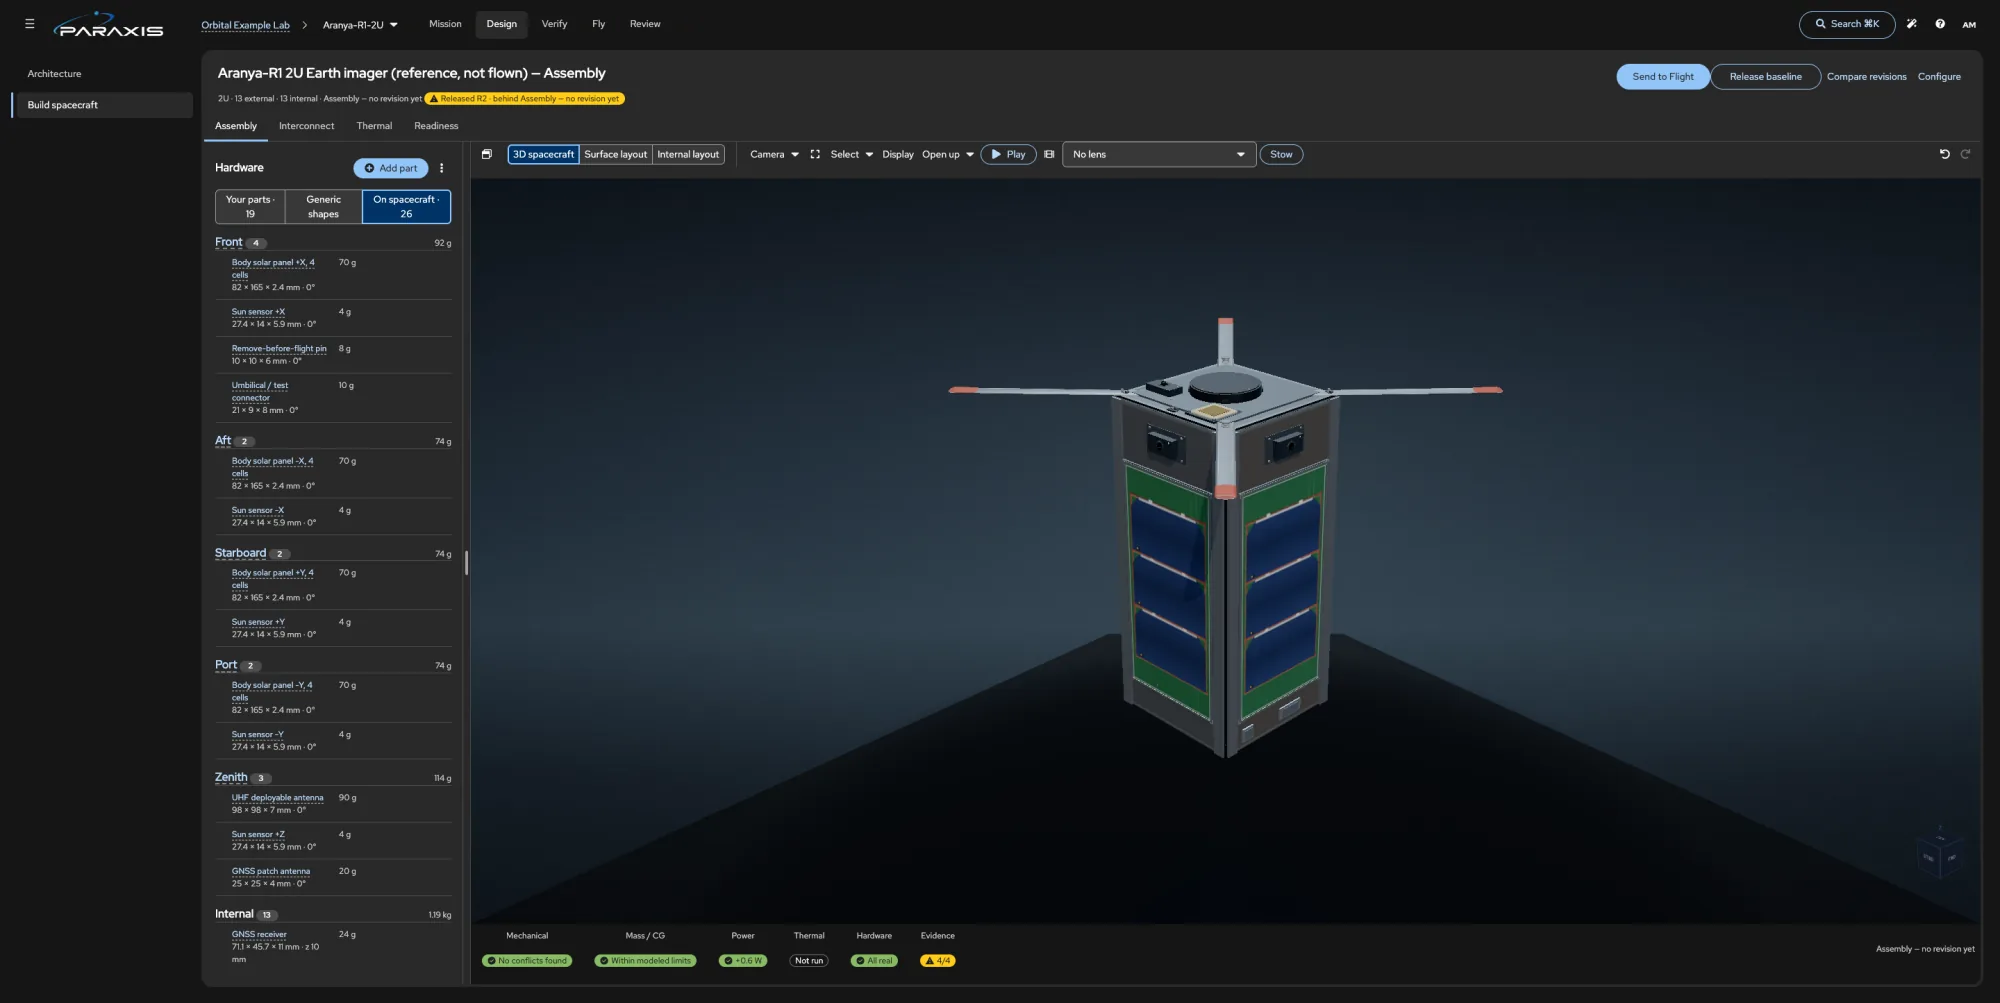Click the Evidence 4/4 warning badge
This screenshot has height=1003, width=2000.
(938, 961)
